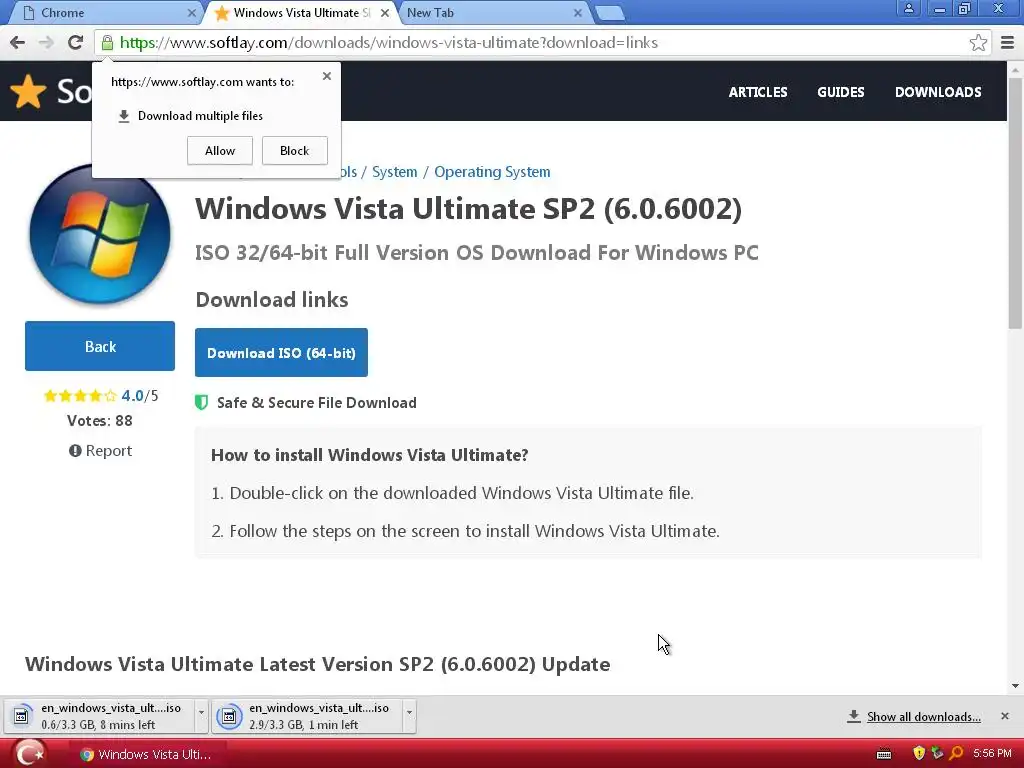Click the Softlay star logo

[28, 91]
